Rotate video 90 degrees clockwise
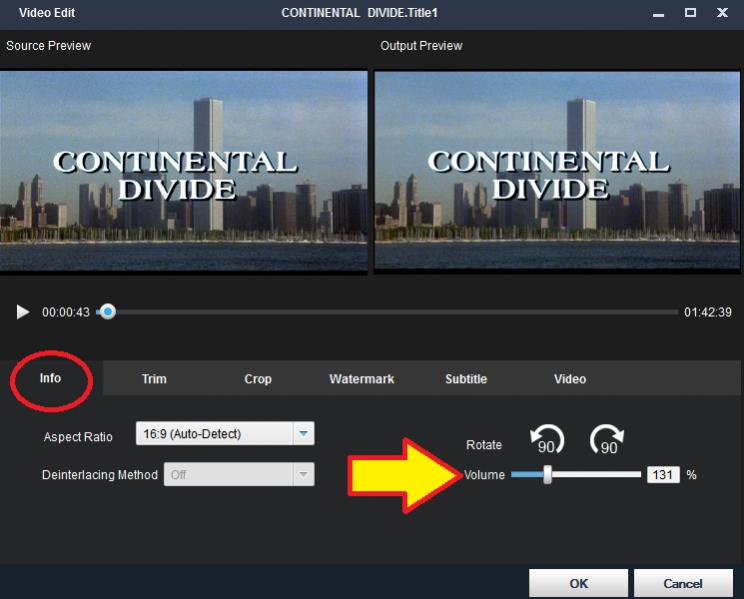 tap(607, 440)
